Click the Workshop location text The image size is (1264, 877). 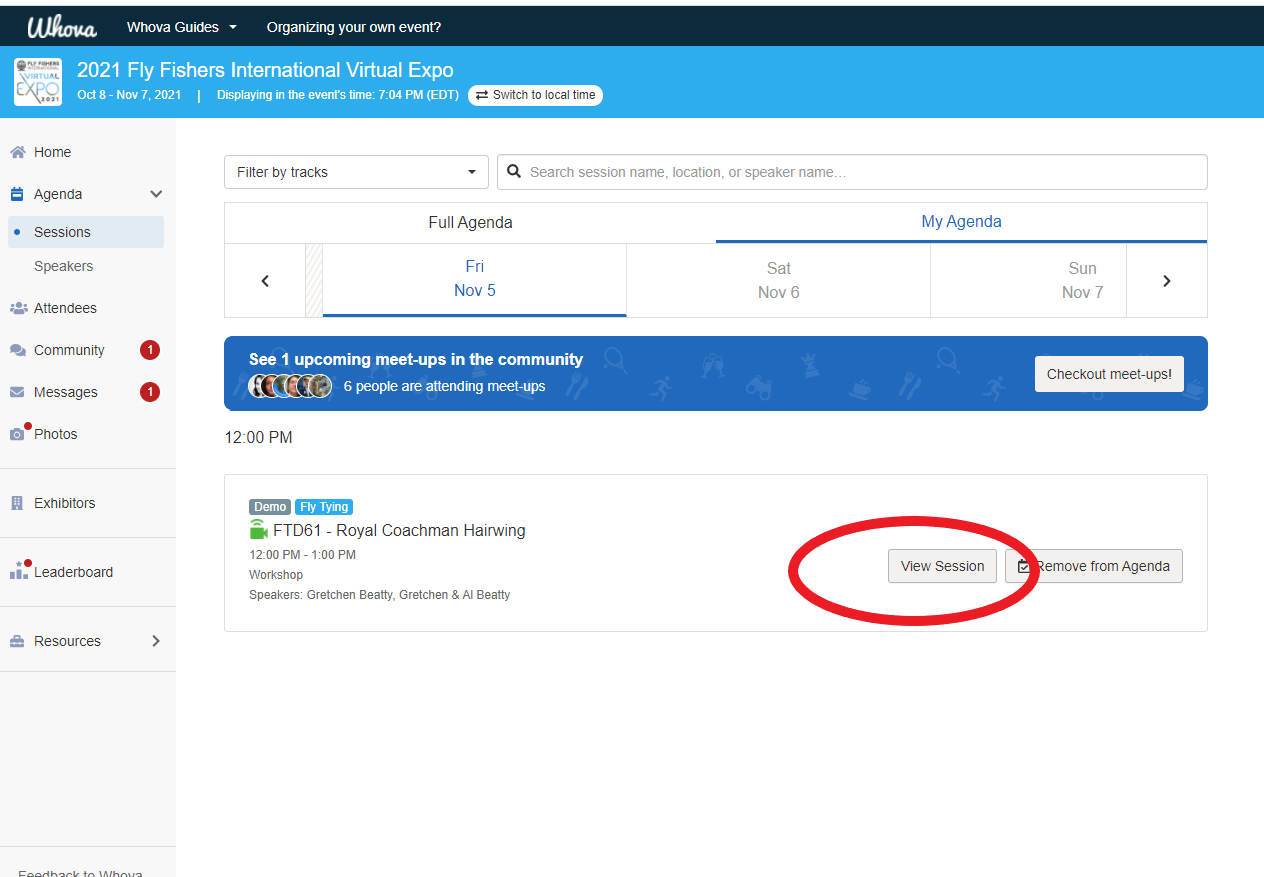pos(276,575)
